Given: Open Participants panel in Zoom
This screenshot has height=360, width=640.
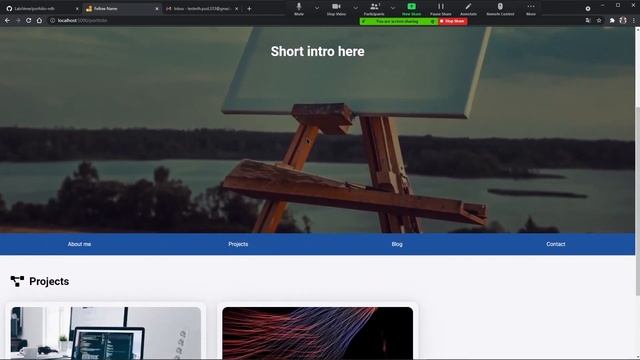Looking at the screenshot, I should click(x=374, y=8).
